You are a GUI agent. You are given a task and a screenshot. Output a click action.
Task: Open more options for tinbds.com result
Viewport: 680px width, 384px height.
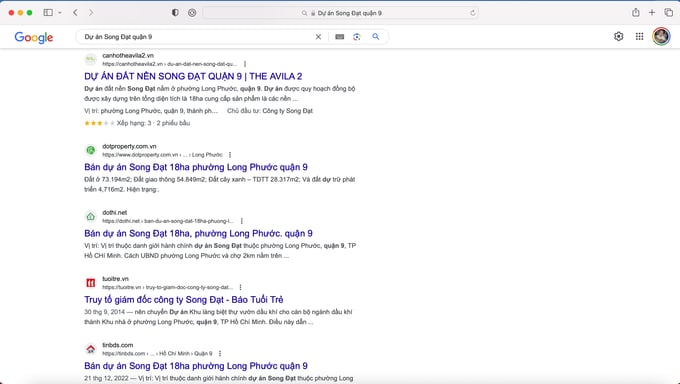point(220,354)
